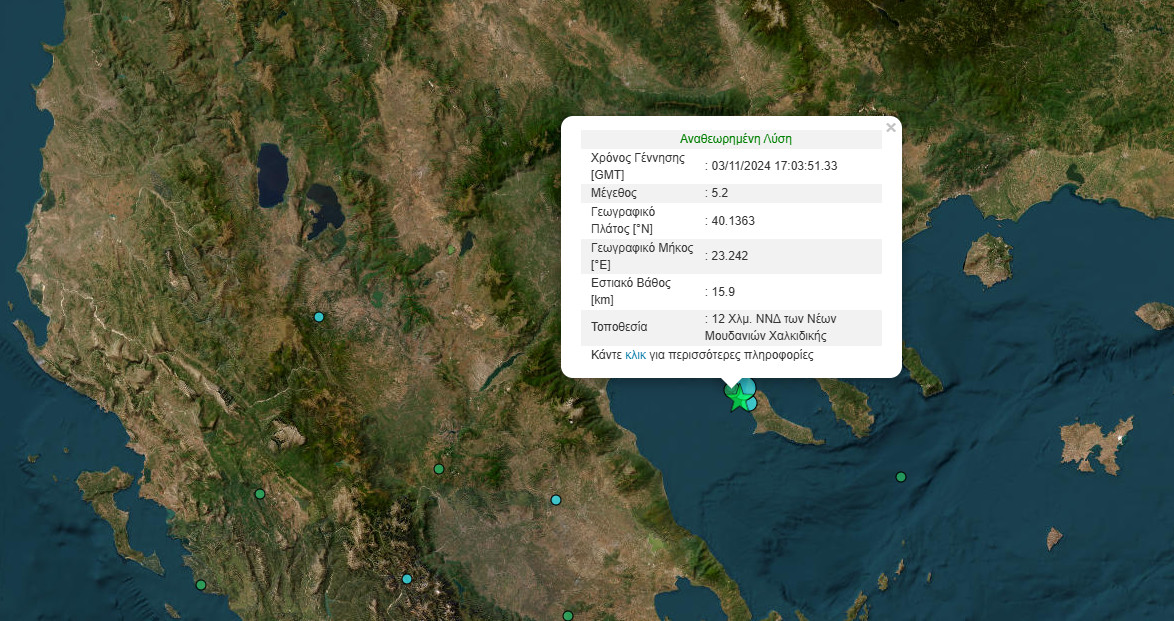Click the green marker above the lowest cyan one
Image resolution: width=1174 pixels, height=621 pixels.
pyautogui.click(x=438, y=469)
